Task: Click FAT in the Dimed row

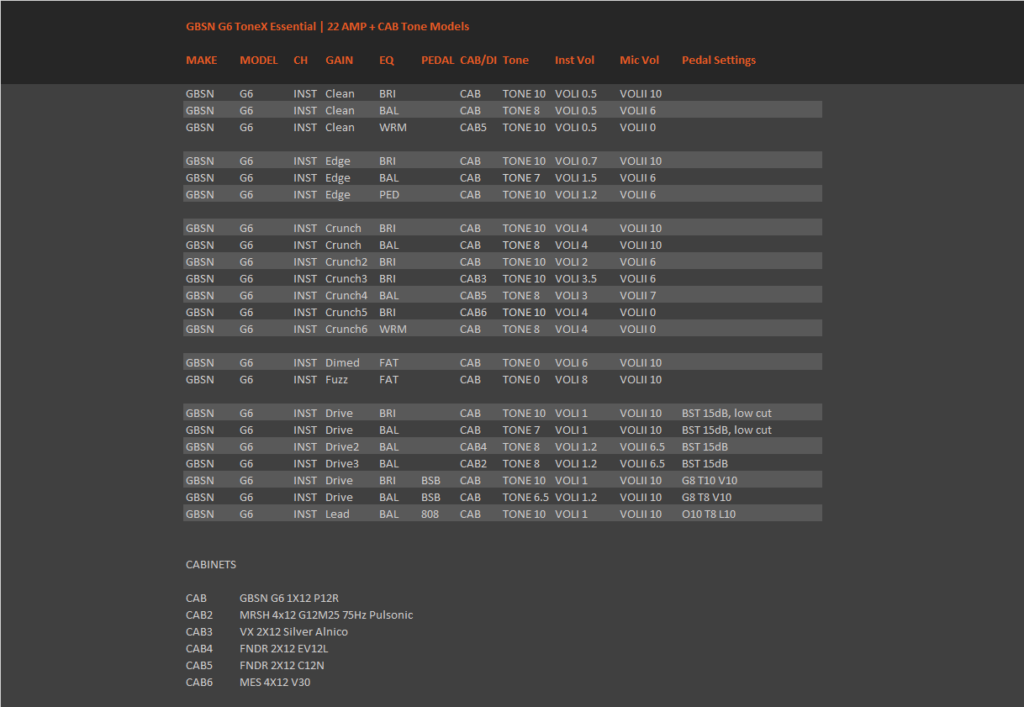Action: [x=389, y=363]
